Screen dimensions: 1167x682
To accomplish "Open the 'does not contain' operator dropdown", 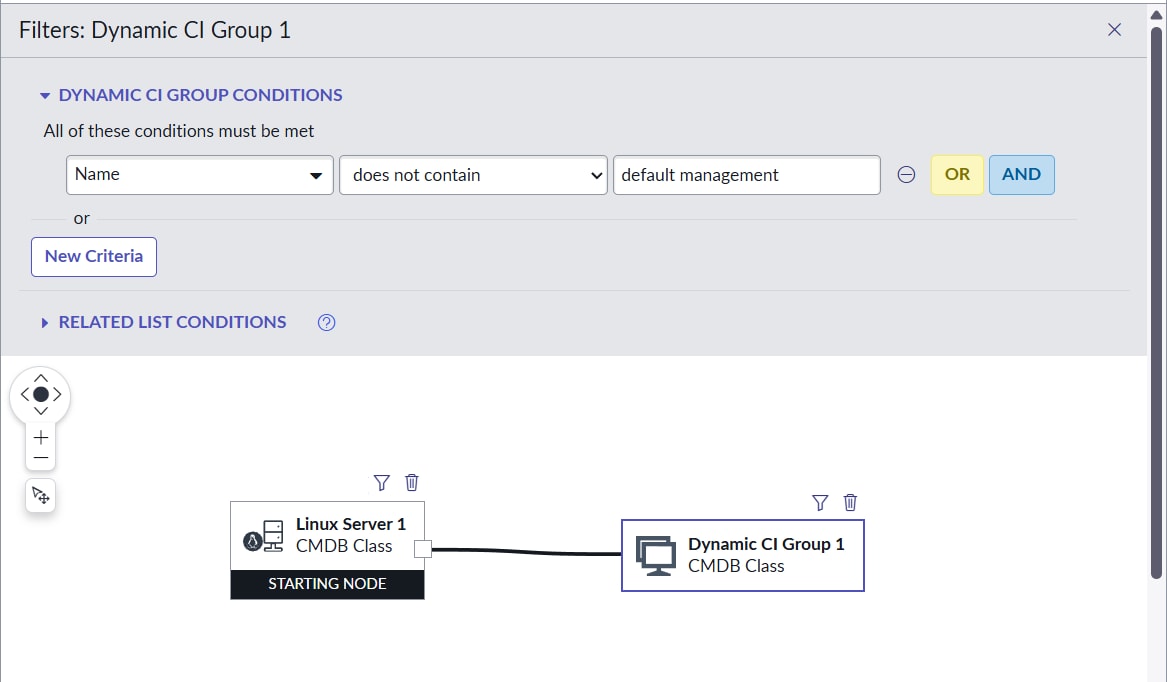I will 473,175.
